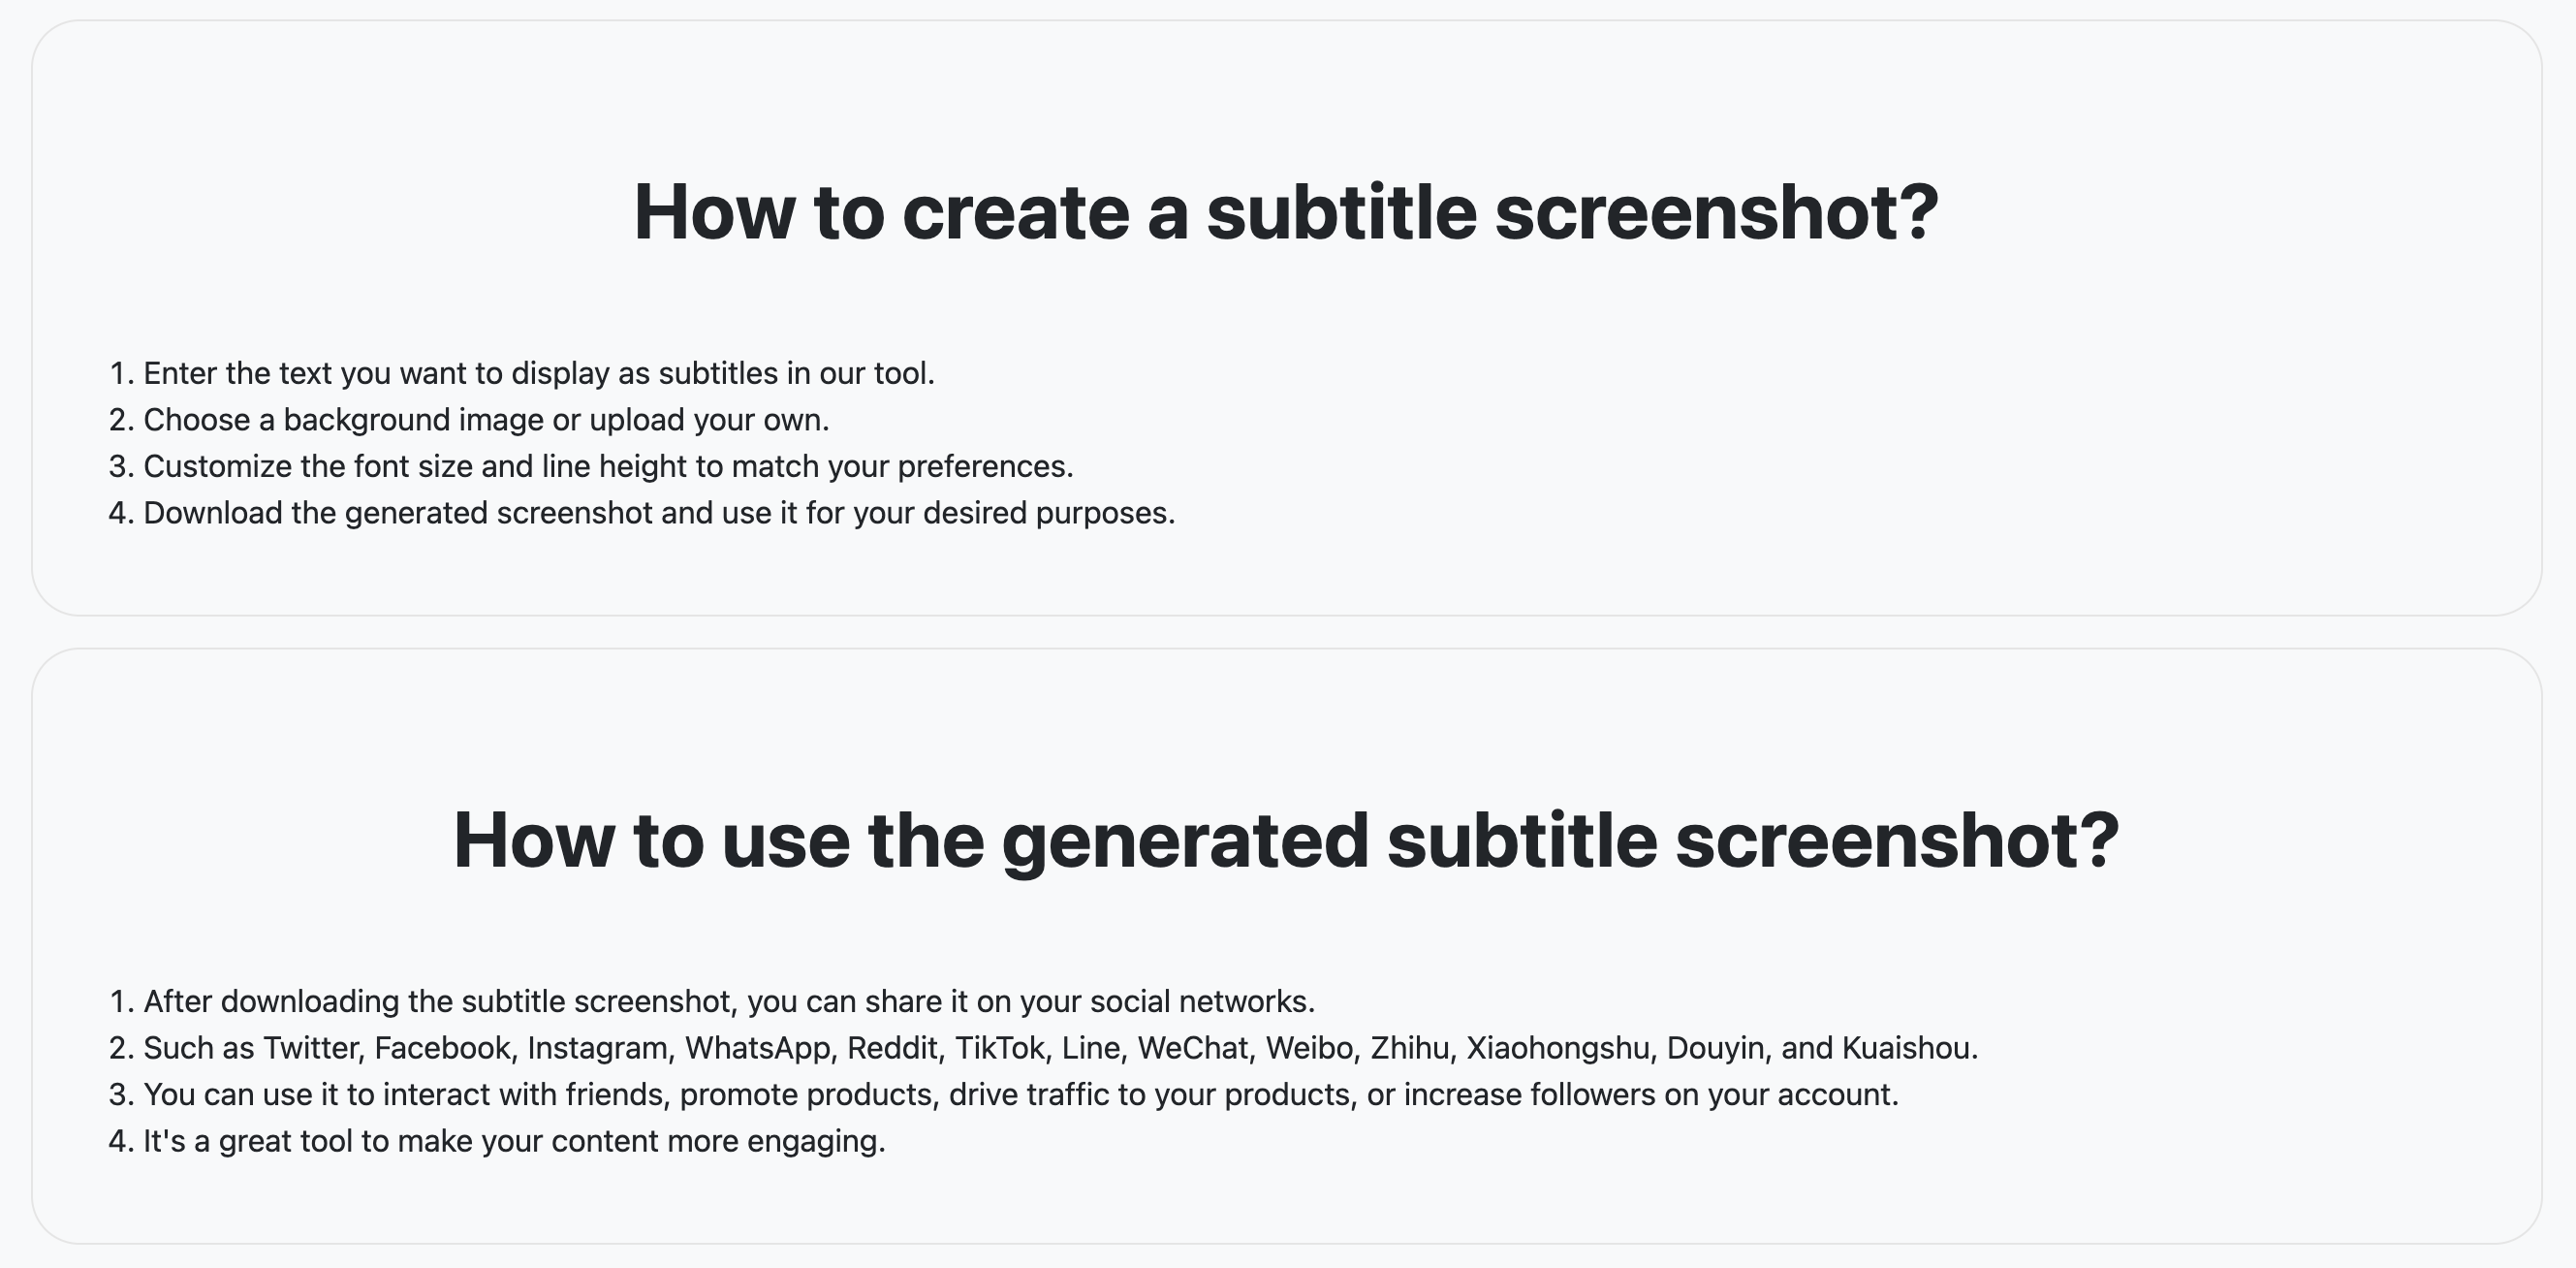
Task: Click the word 'TikTok' in the social list
Action: tap(1000, 1048)
